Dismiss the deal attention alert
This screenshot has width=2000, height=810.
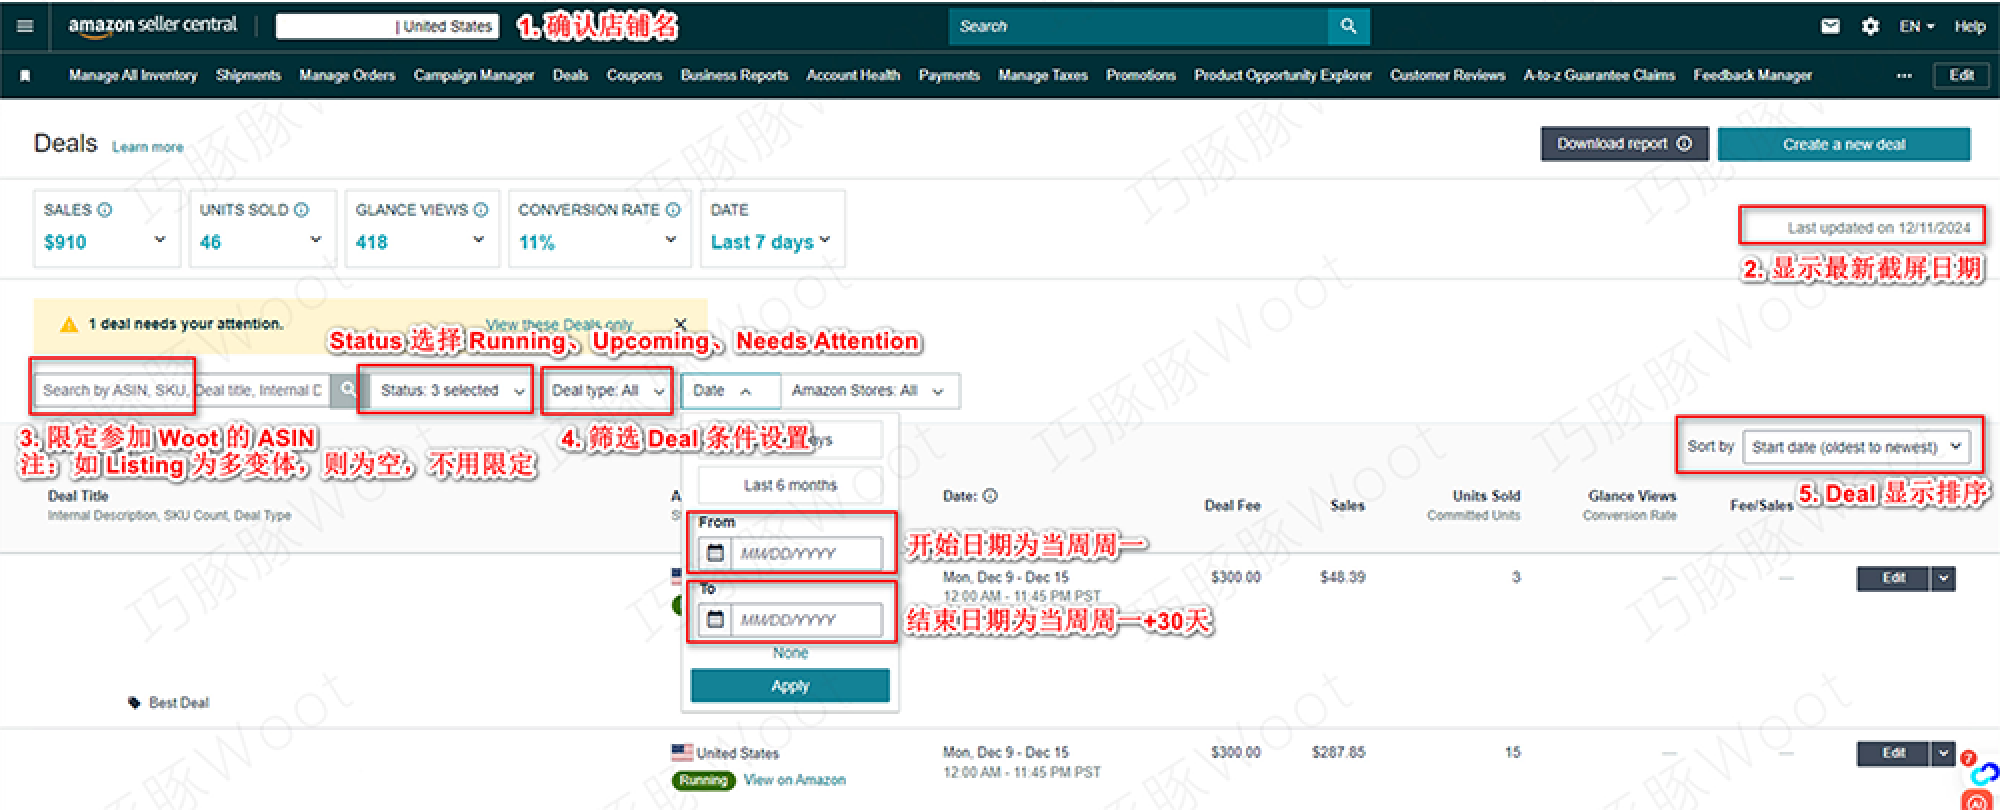(681, 324)
